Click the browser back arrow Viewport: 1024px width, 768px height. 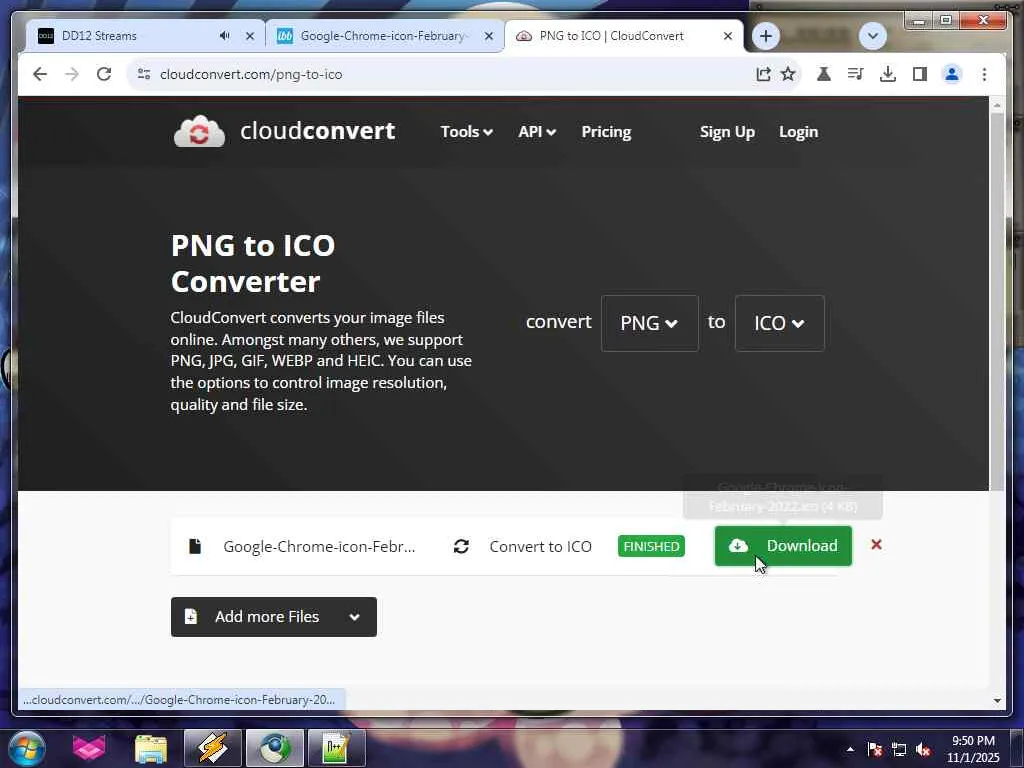pos(40,74)
